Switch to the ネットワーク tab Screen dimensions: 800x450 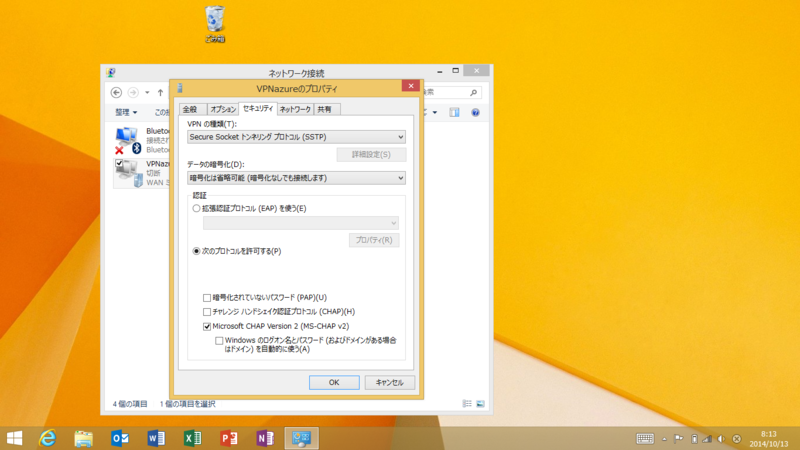click(x=295, y=109)
